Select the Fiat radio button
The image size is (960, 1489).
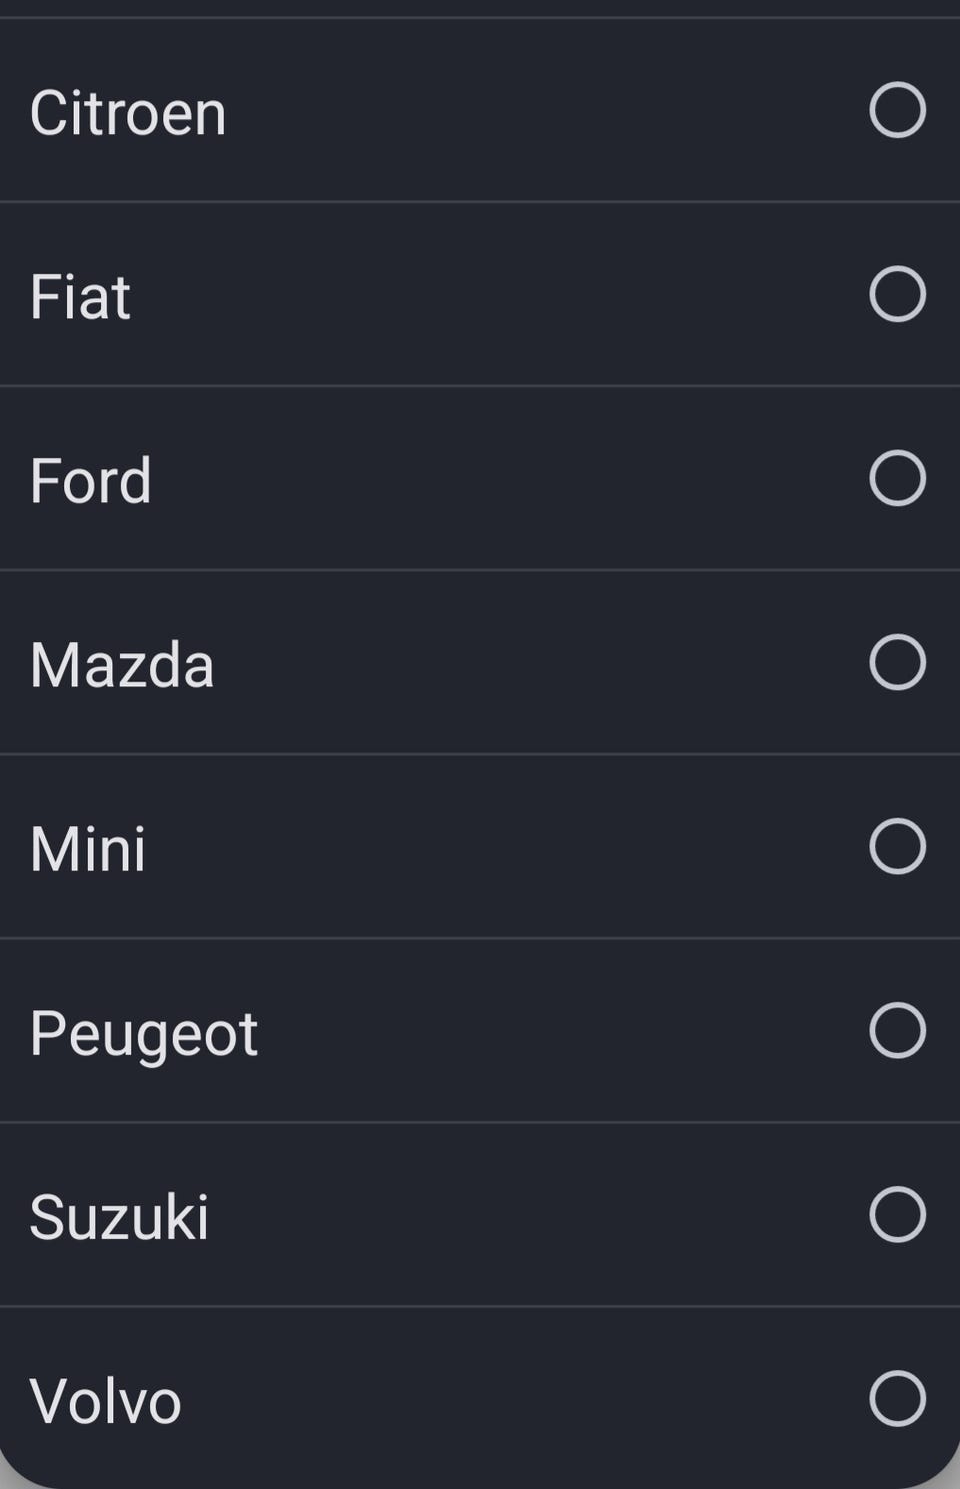[x=897, y=294]
